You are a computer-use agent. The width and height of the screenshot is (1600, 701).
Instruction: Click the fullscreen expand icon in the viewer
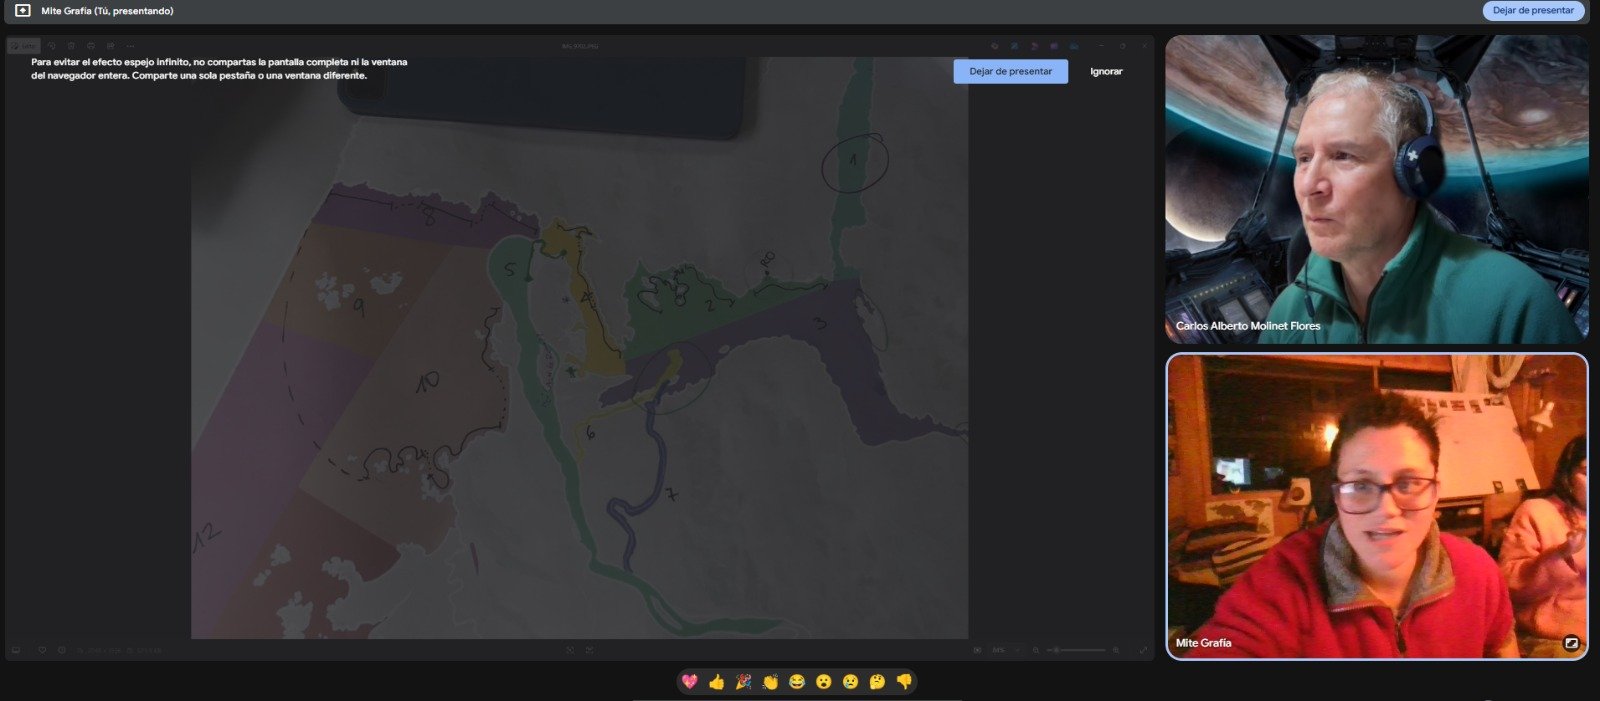[x=1143, y=650]
